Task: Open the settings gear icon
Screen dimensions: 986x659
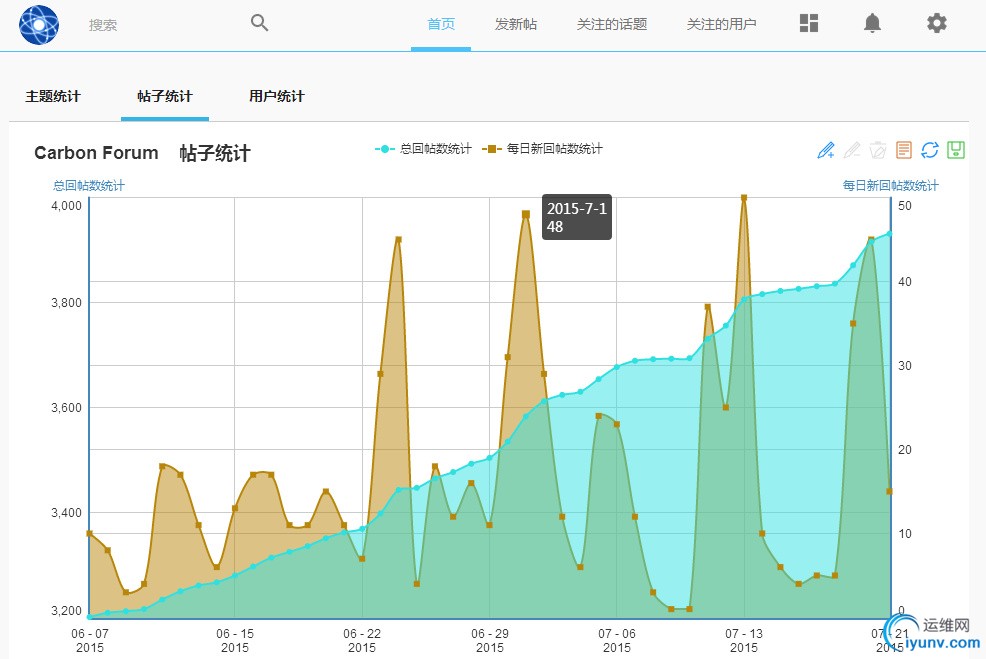Action: click(x=936, y=23)
